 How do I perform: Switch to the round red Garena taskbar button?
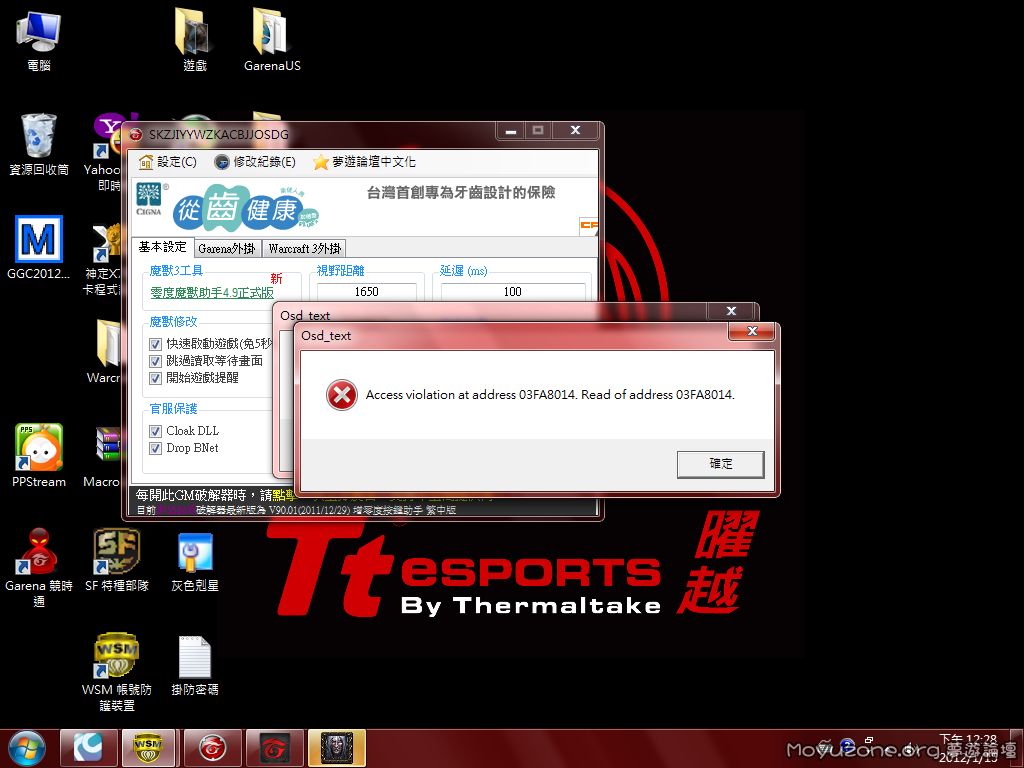coord(212,748)
